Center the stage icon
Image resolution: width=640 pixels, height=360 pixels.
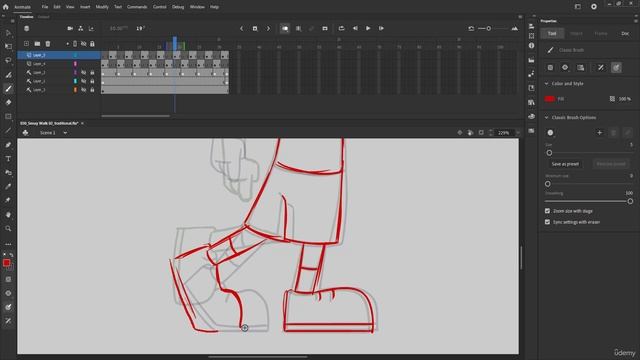(x=460, y=133)
